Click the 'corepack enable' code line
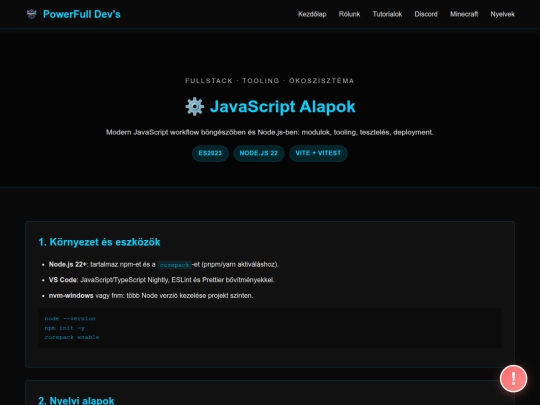 point(72,337)
